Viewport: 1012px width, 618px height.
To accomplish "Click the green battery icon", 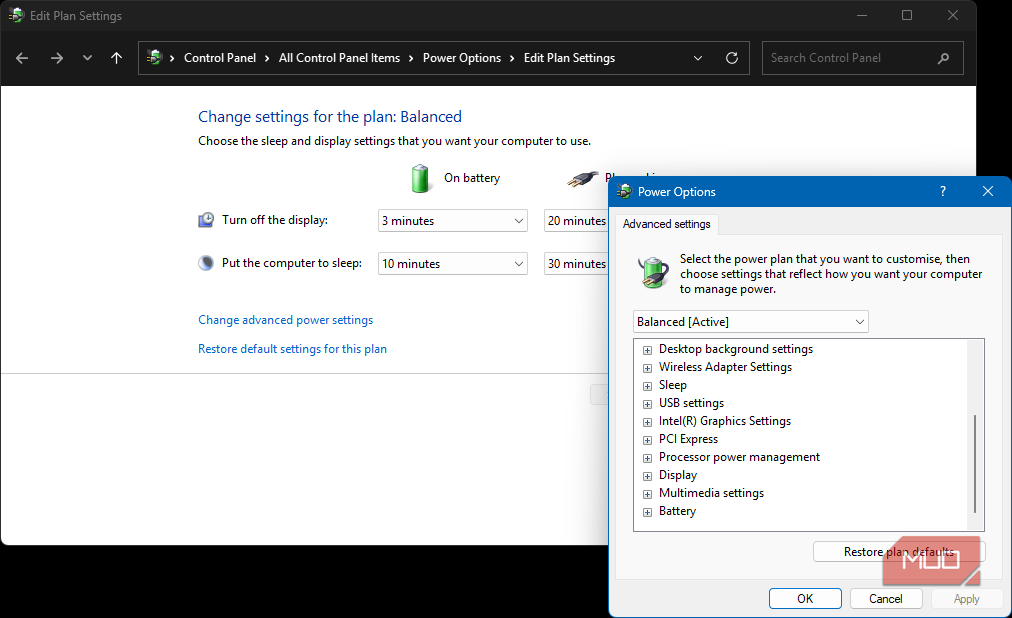I will (x=420, y=178).
